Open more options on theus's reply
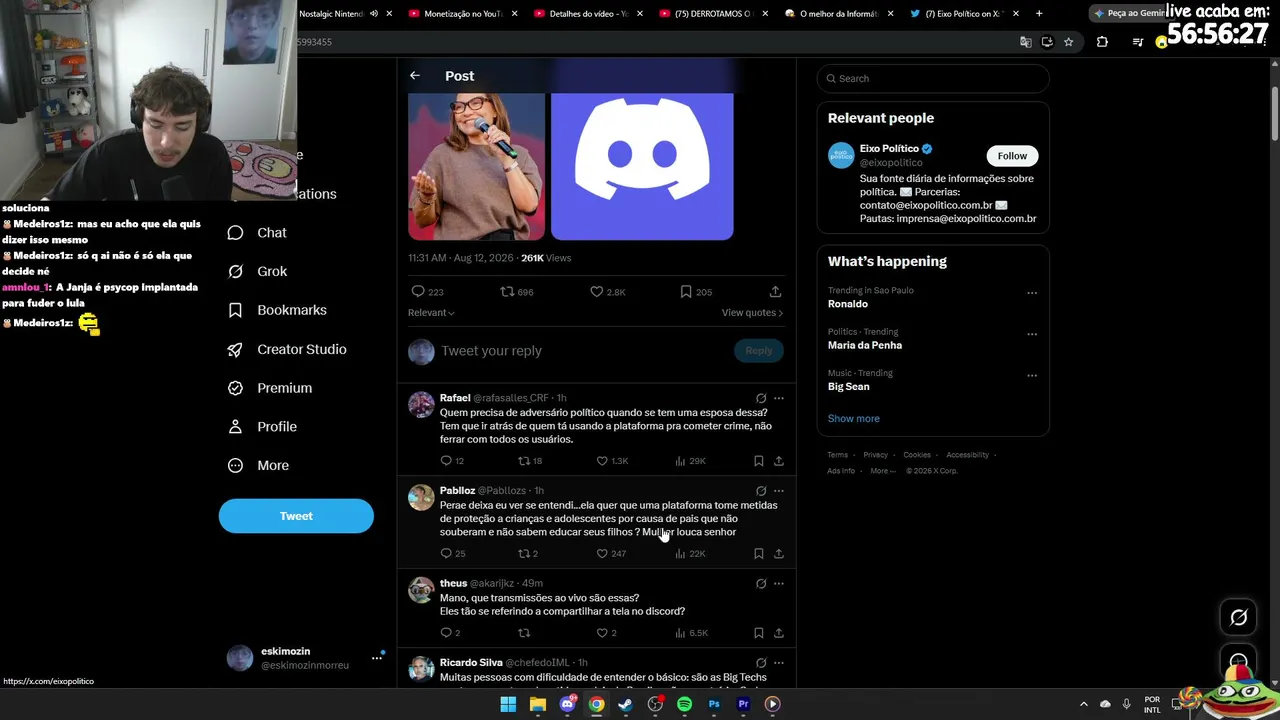 point(779,584)
